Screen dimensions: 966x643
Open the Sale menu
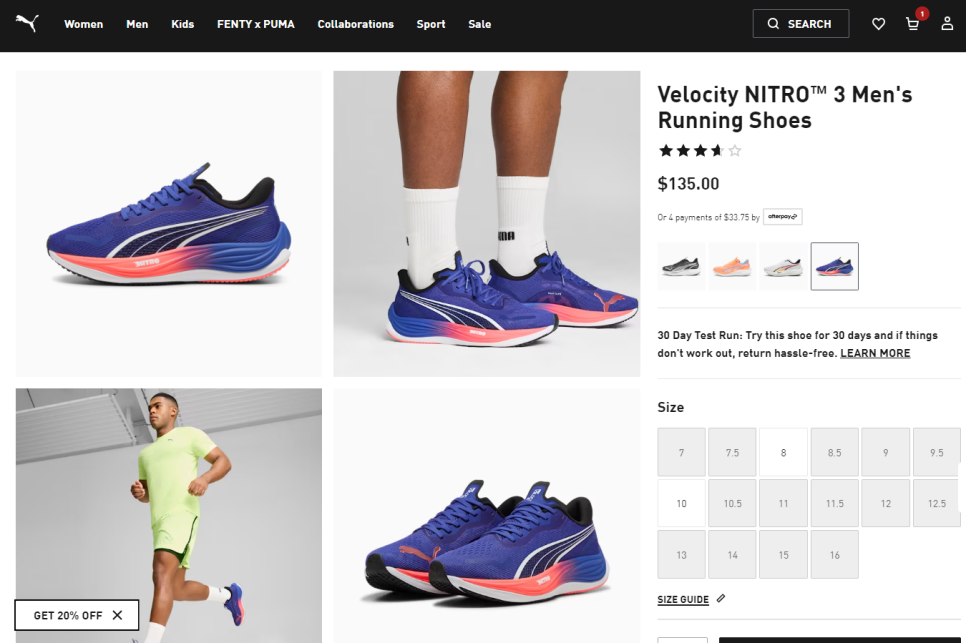point(479,24)
